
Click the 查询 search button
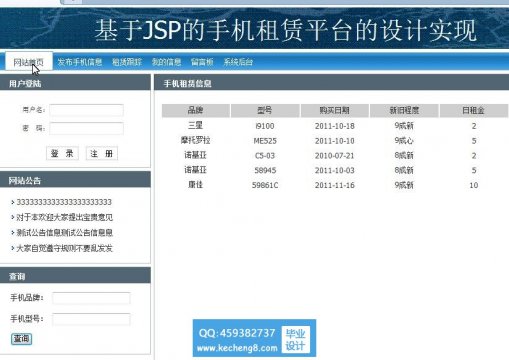point(22,339)
